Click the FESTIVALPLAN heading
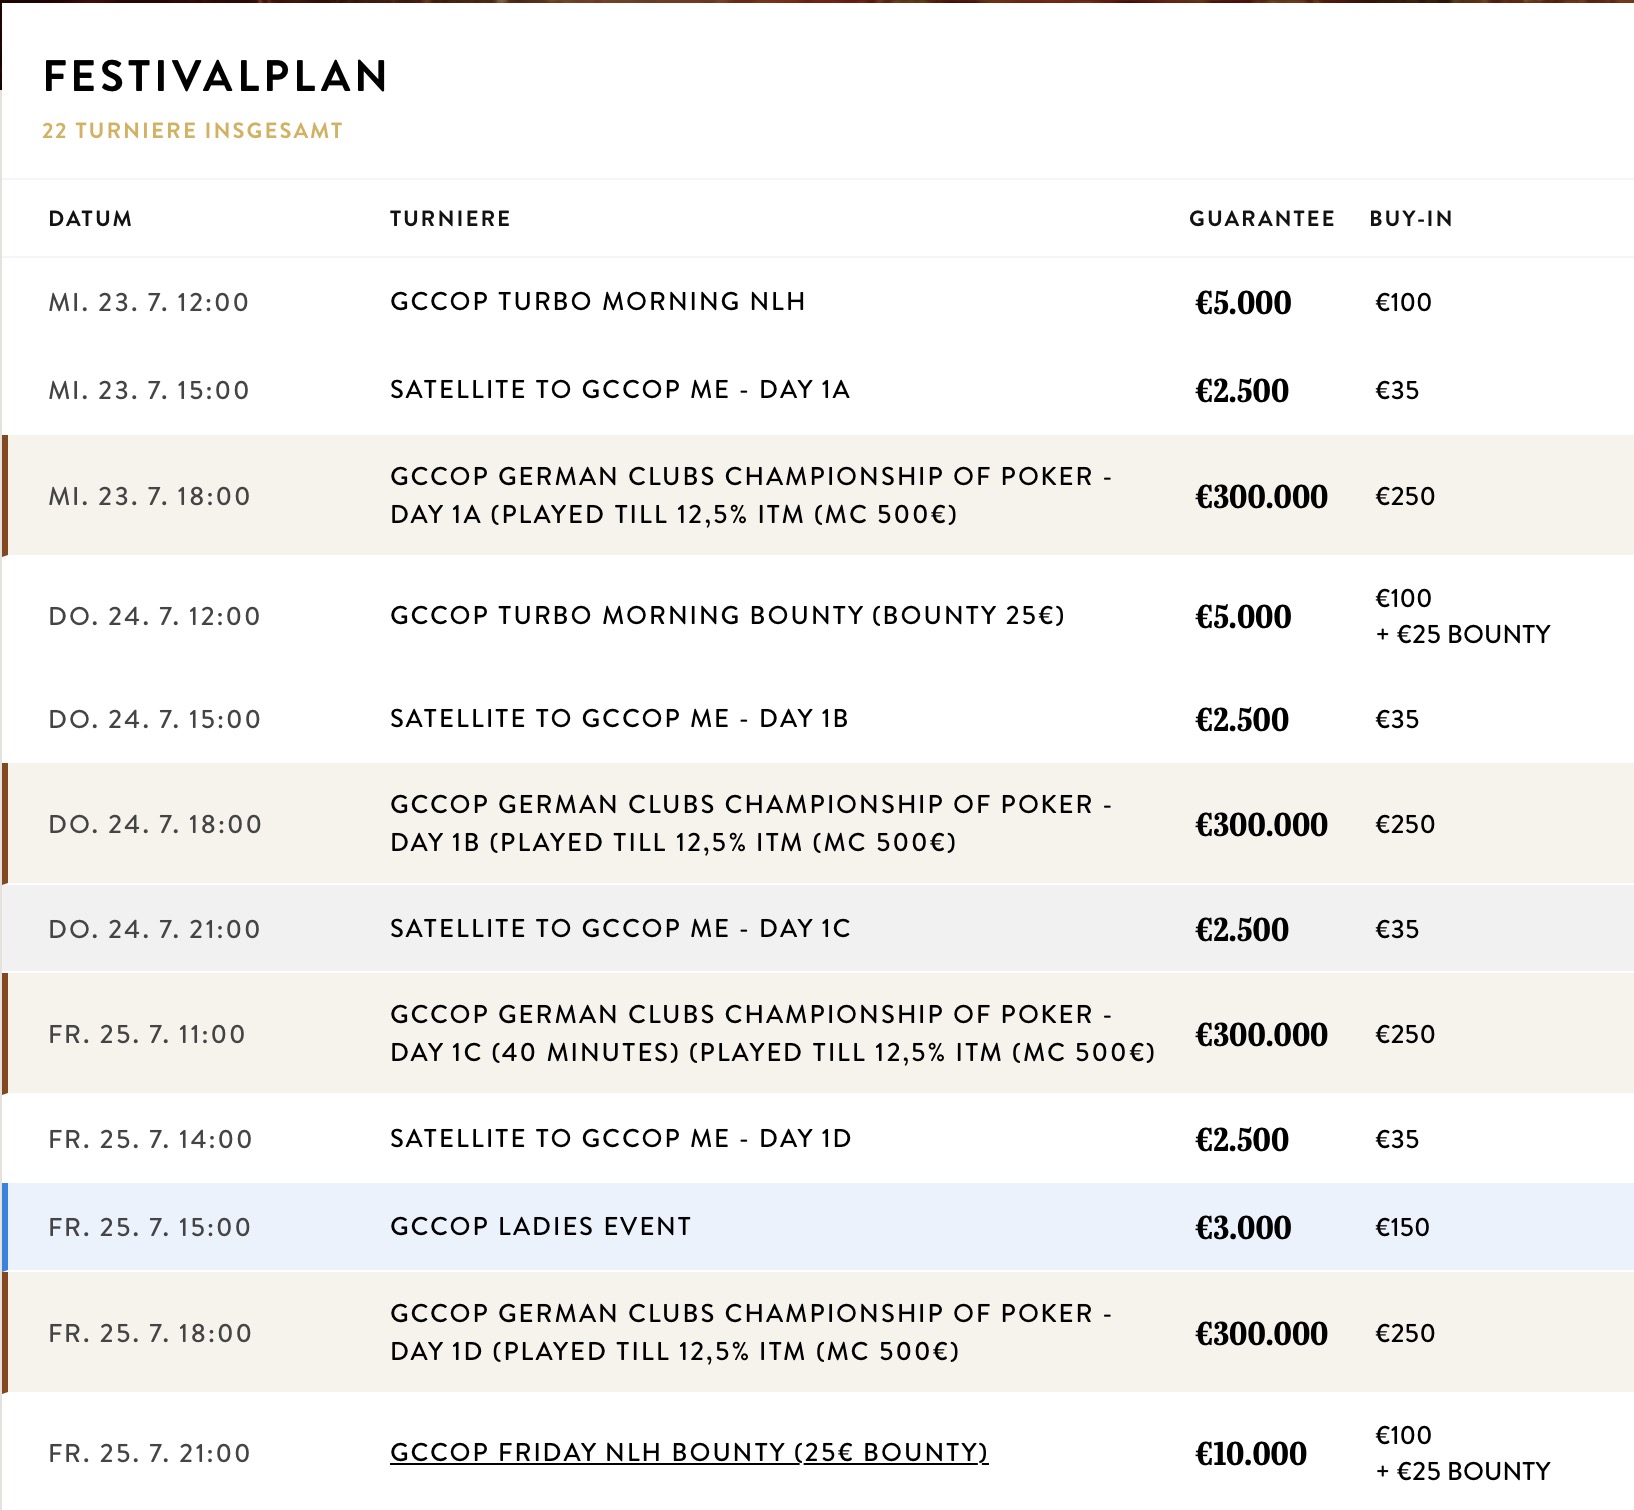The height and width of the screenshot is (1510, 1634). click(215, 77)
